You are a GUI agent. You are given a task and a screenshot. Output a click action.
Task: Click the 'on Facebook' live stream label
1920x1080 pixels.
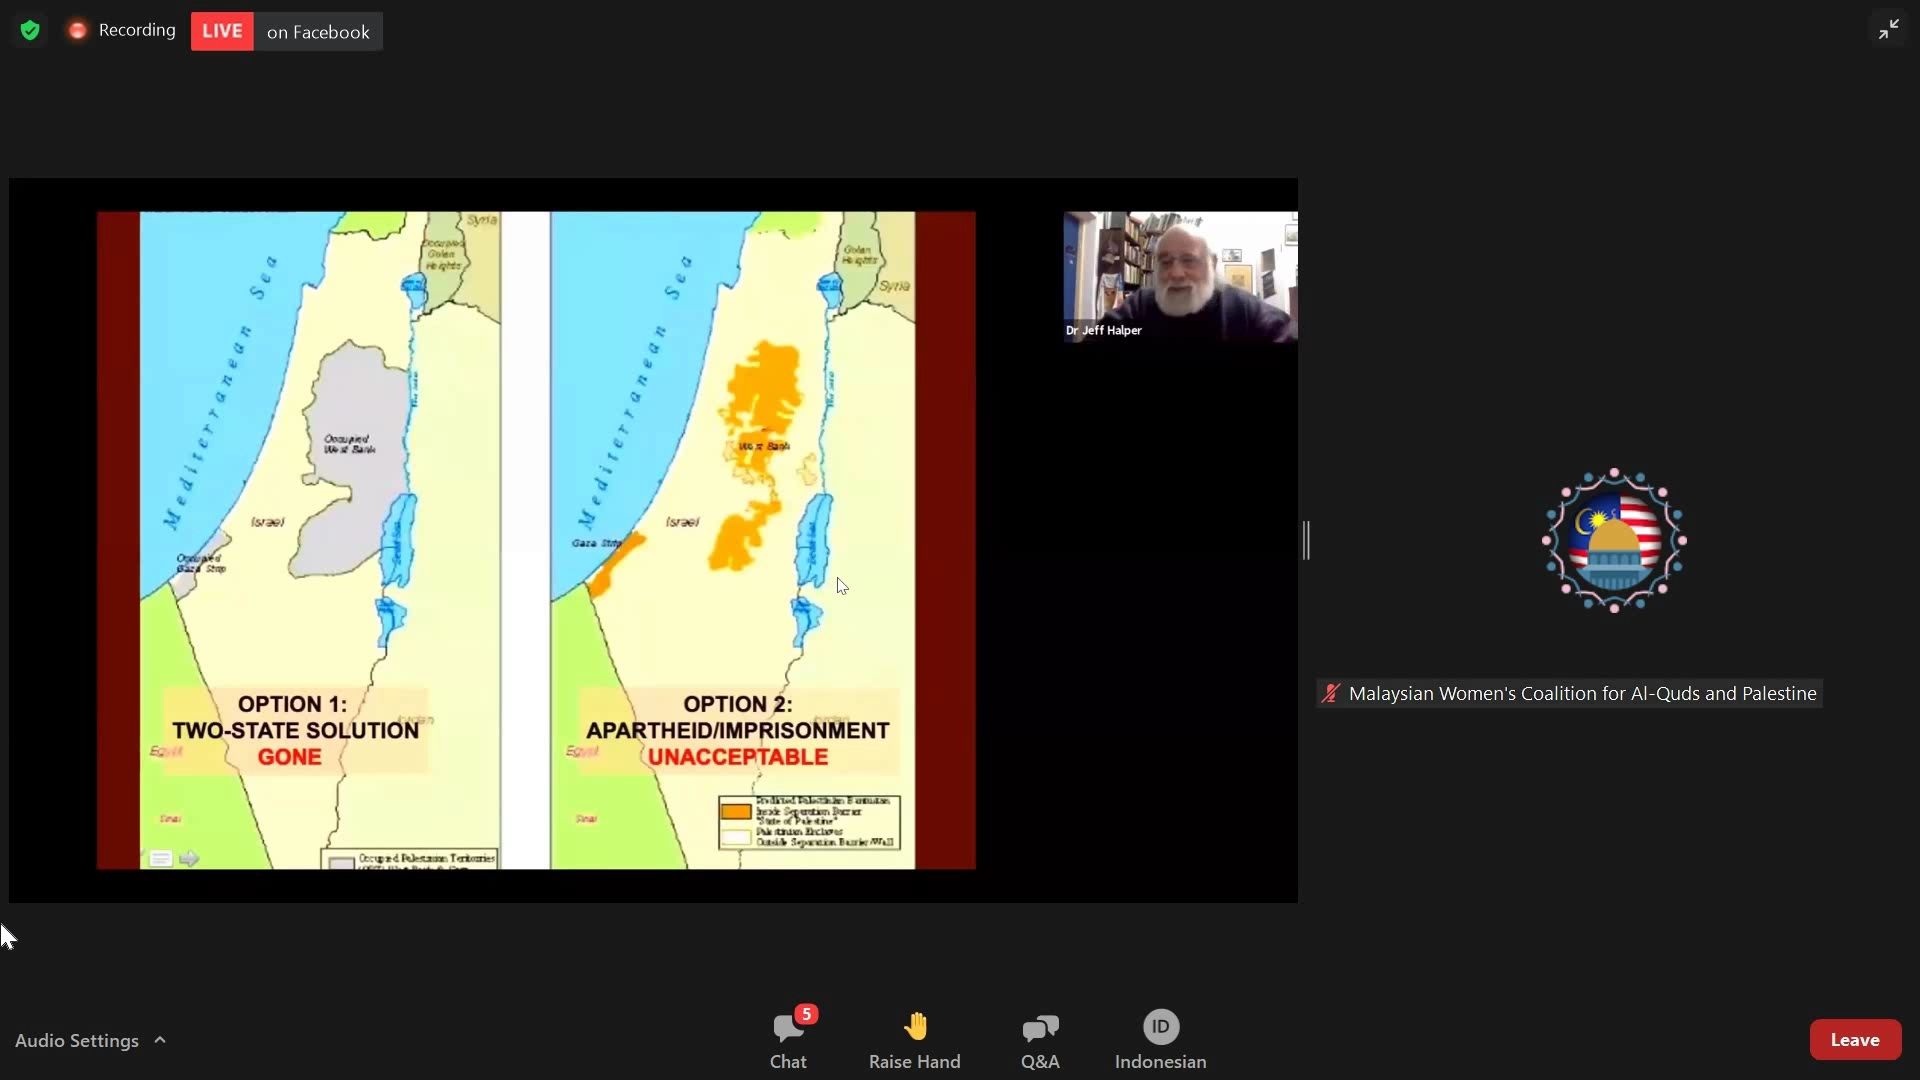(x=318, y=32)
